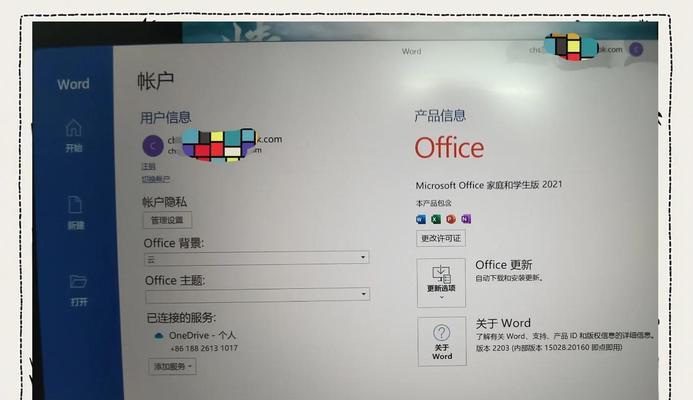The width and height of the screenshot is (693, 400).
Task: Click the 关于 Word heading text
Action: click(x=503, y=323)
